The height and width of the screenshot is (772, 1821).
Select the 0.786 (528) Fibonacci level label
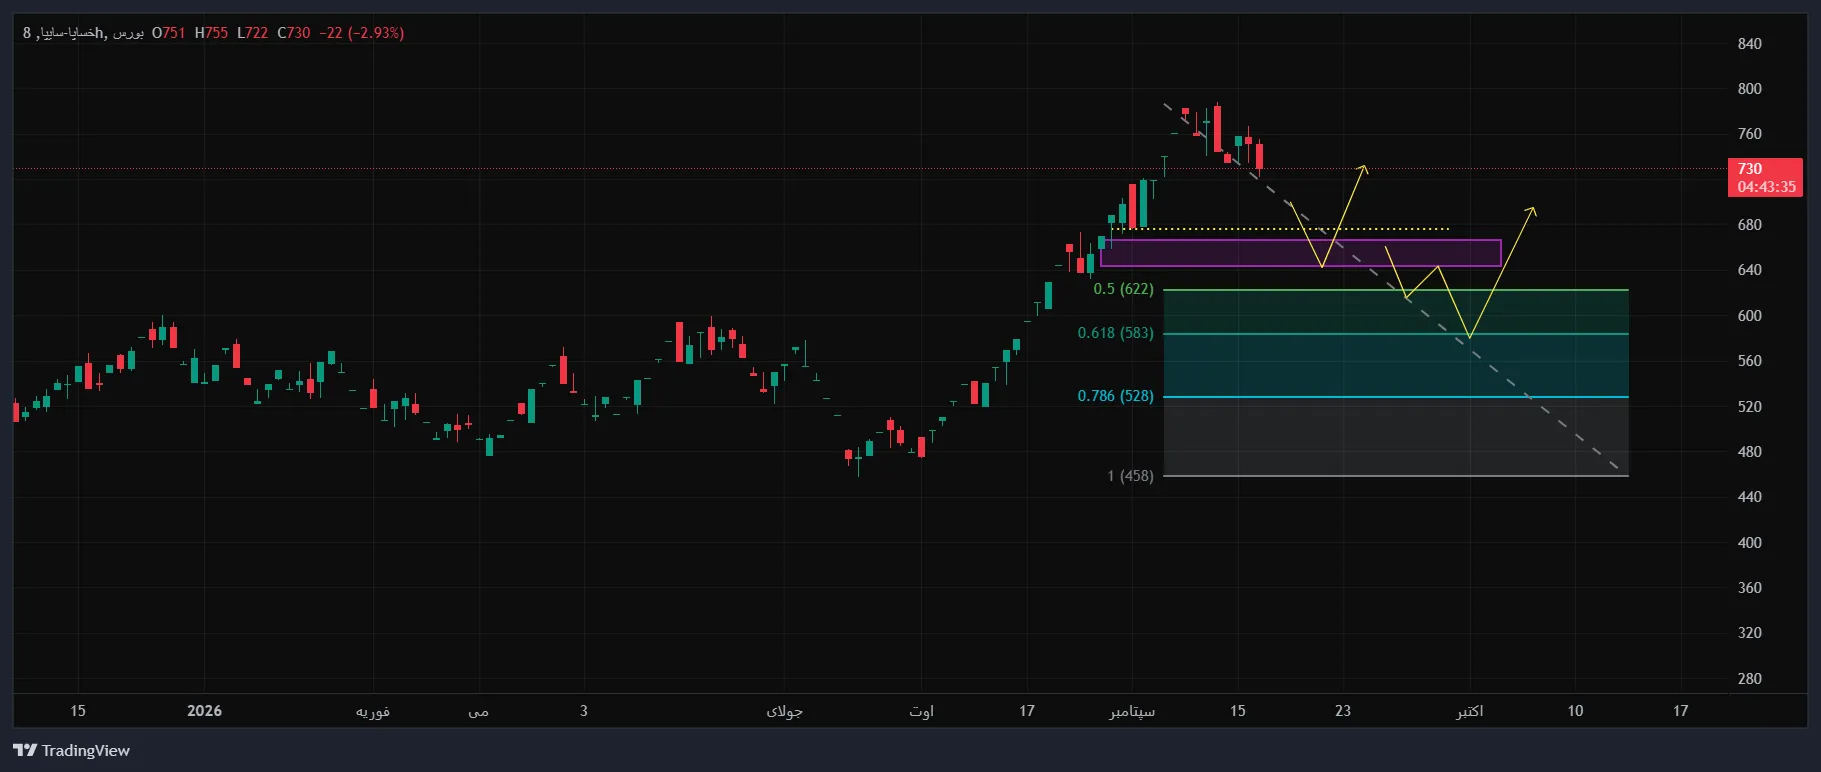[1115, 396]
